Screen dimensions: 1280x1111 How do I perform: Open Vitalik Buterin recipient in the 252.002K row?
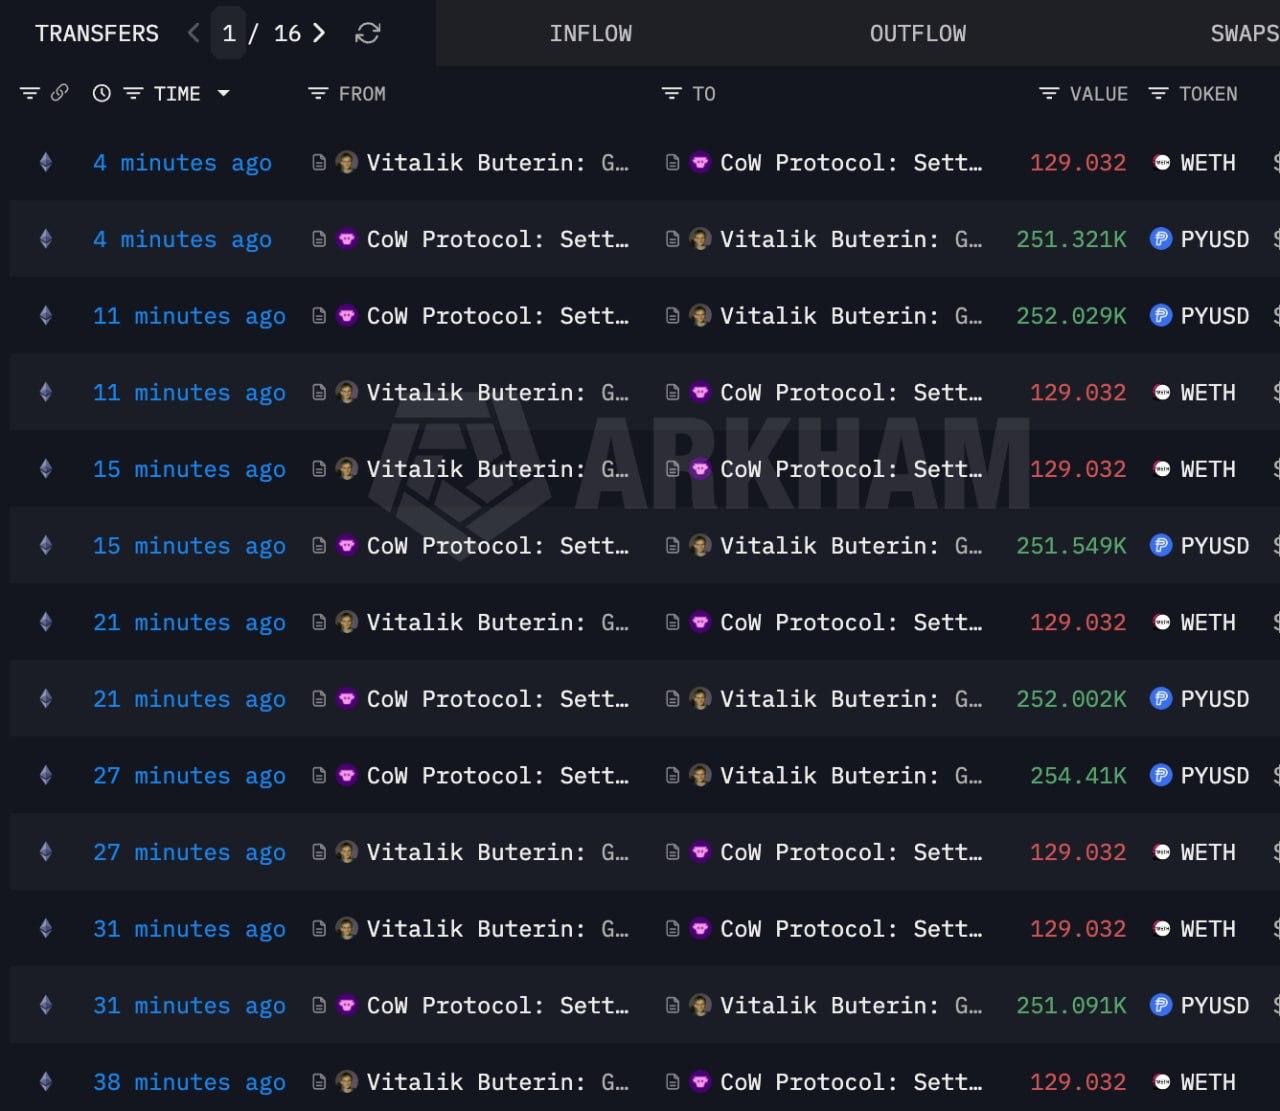pos(851,699)
